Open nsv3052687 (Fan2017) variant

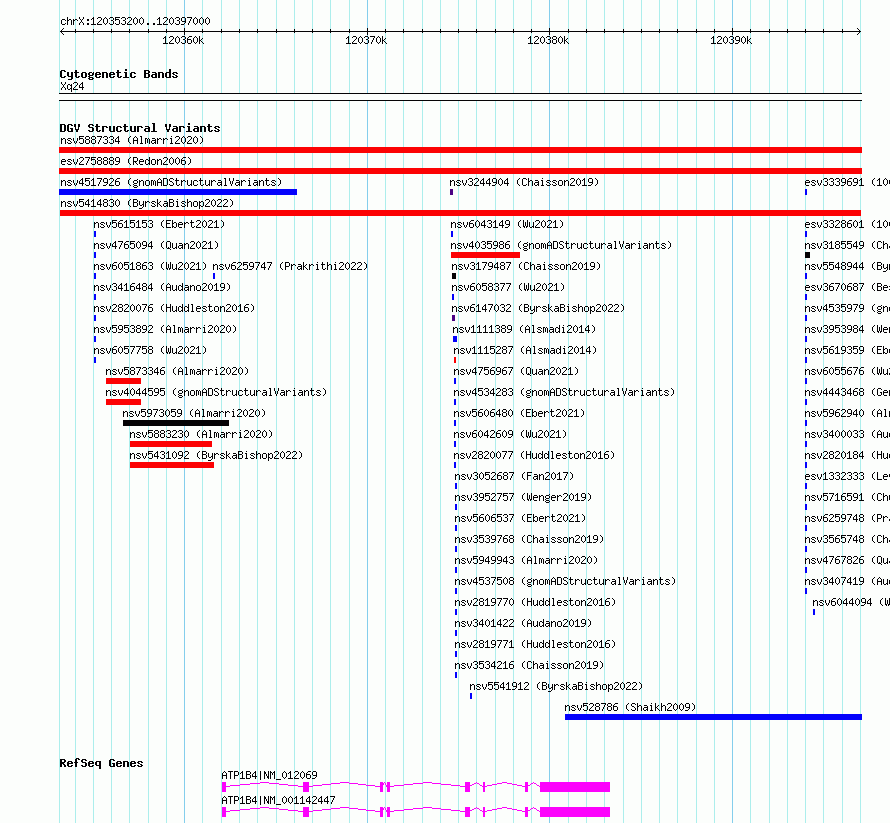515,476
